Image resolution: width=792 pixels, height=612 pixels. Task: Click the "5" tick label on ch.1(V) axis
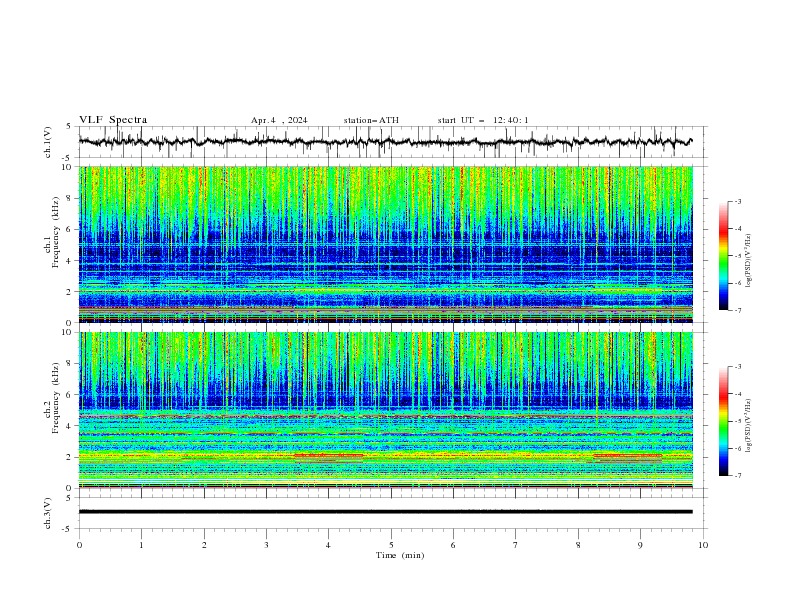click(69, 127)
